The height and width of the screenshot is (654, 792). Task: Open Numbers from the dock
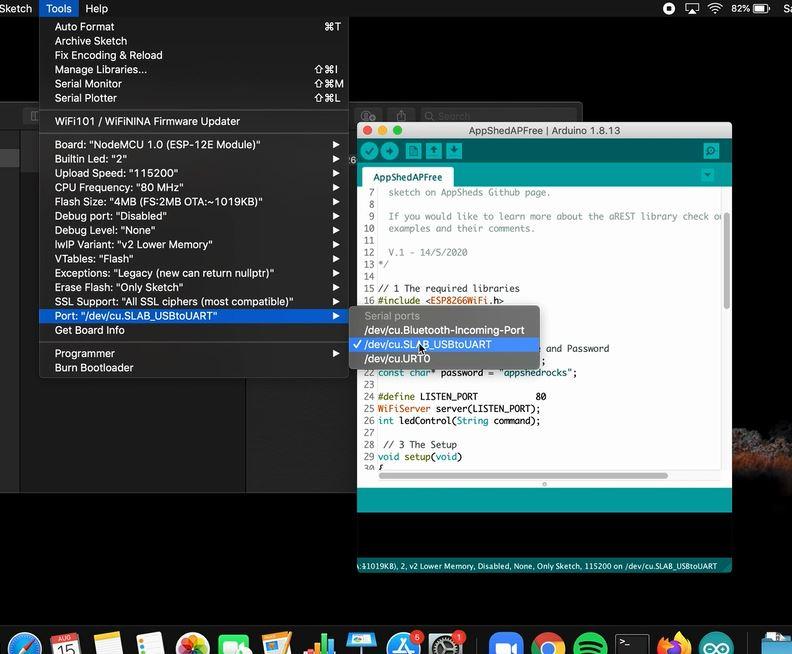pos(319,643)
